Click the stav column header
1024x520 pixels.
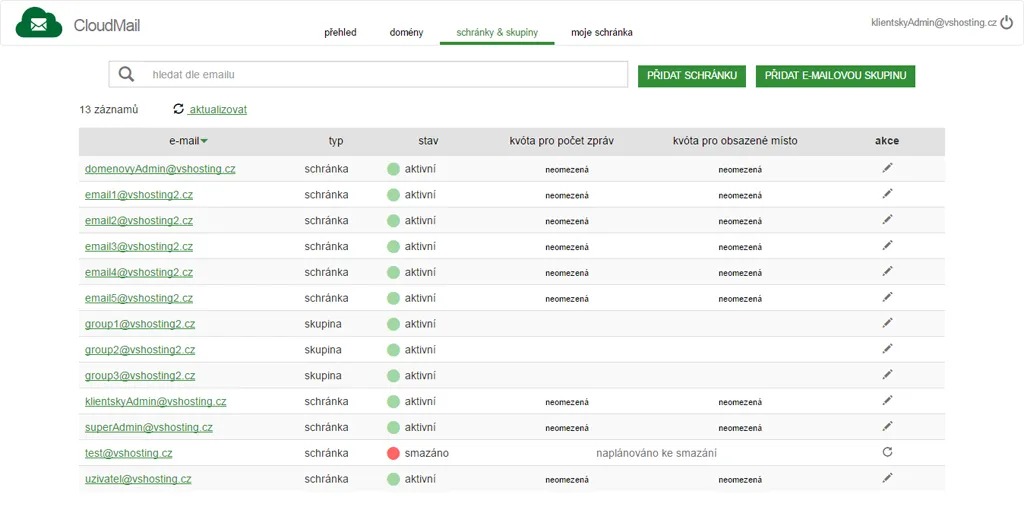(x=428, y=141)
